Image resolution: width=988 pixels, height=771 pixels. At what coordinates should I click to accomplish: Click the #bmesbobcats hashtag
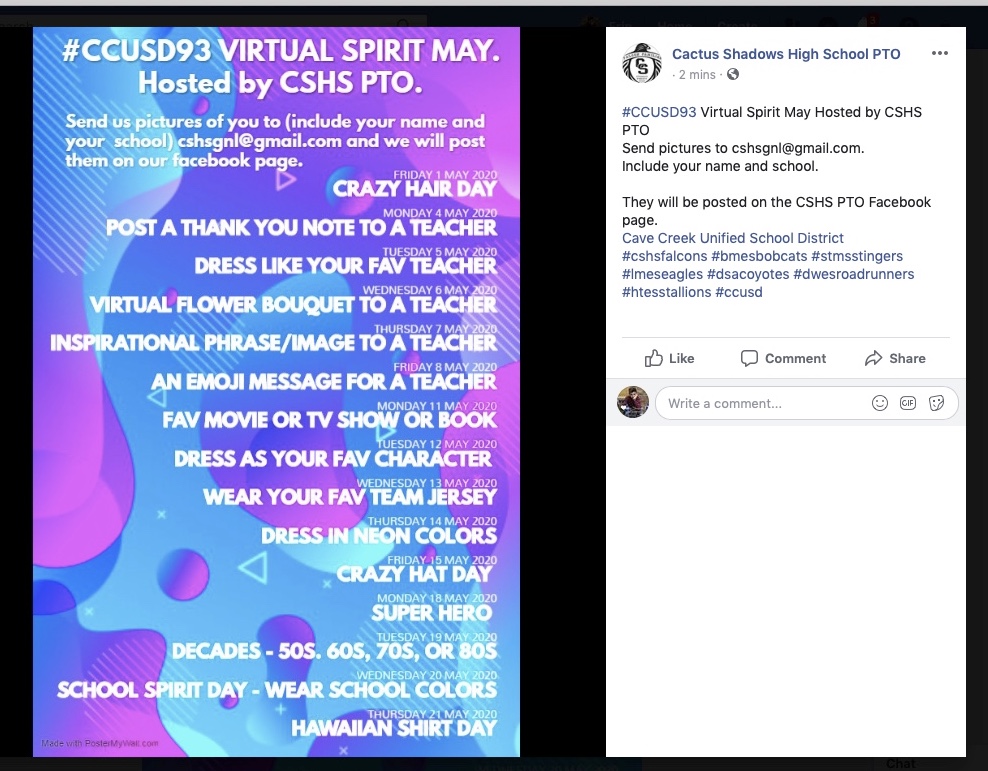click(x=759, y=256)
